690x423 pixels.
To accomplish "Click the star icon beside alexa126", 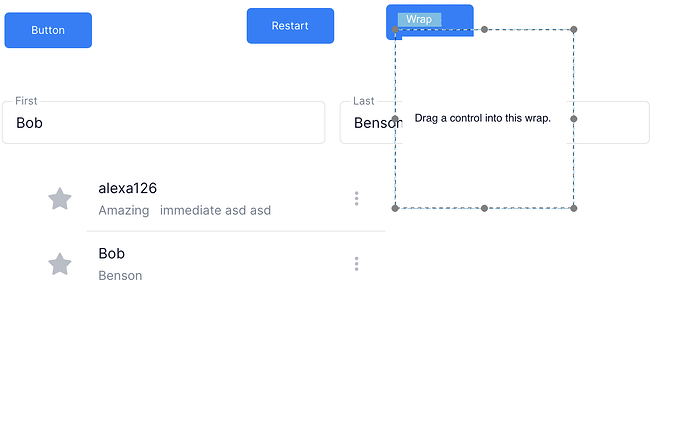I will (60, 199).
